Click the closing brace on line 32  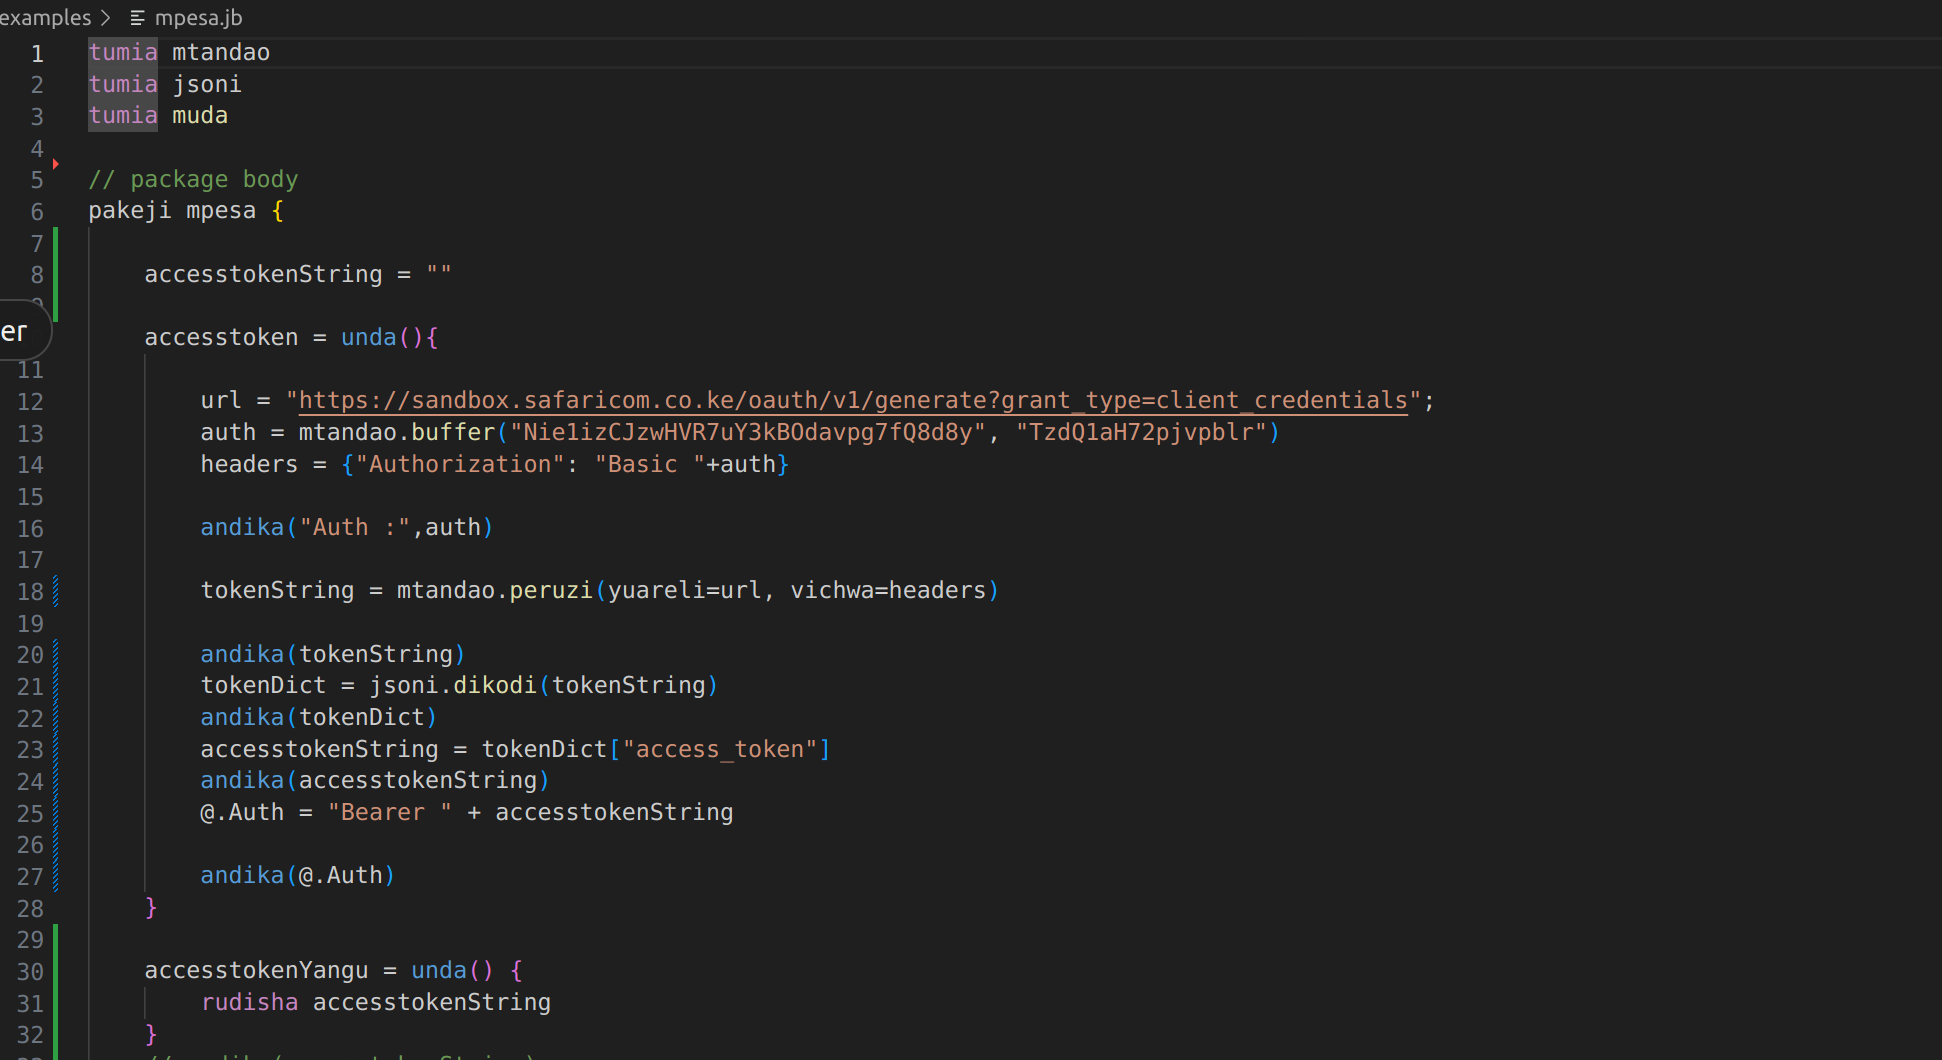coord(151,1033)
